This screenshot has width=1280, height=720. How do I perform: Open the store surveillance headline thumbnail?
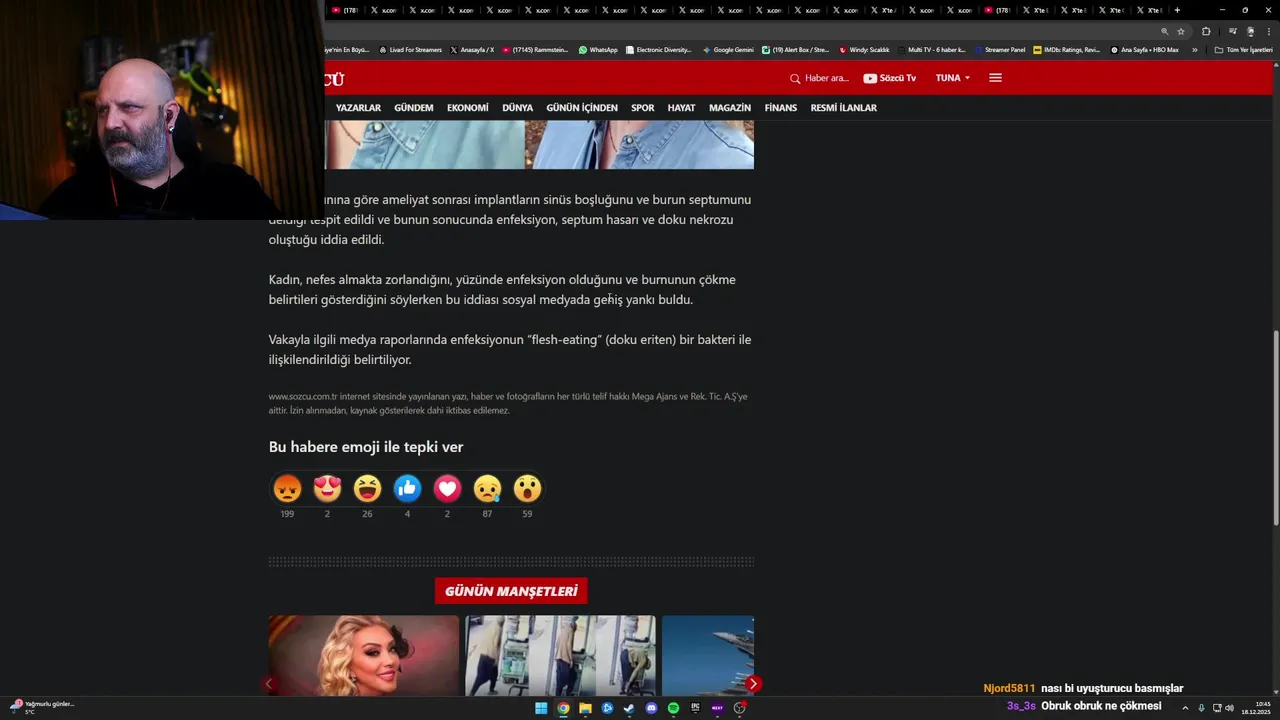pos(560,656)
